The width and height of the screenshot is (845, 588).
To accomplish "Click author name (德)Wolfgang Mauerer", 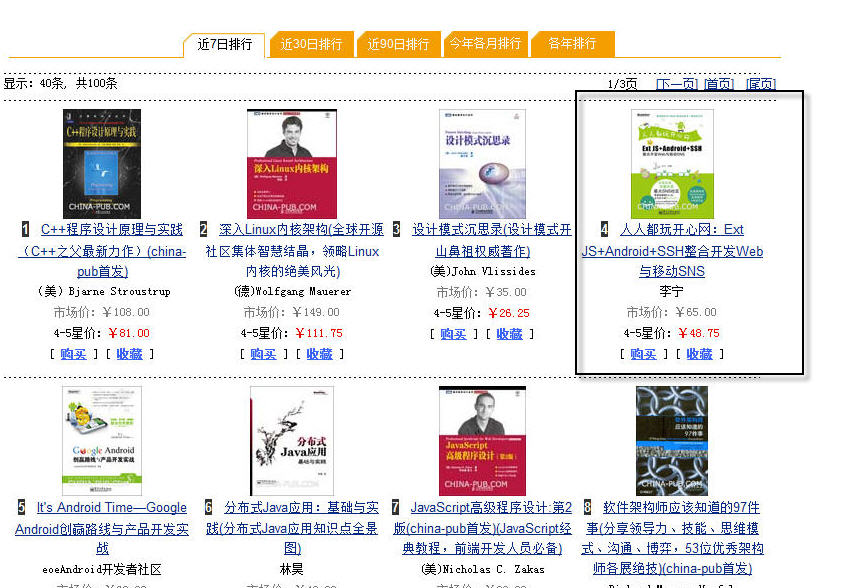I will click(x=293, y=292).
